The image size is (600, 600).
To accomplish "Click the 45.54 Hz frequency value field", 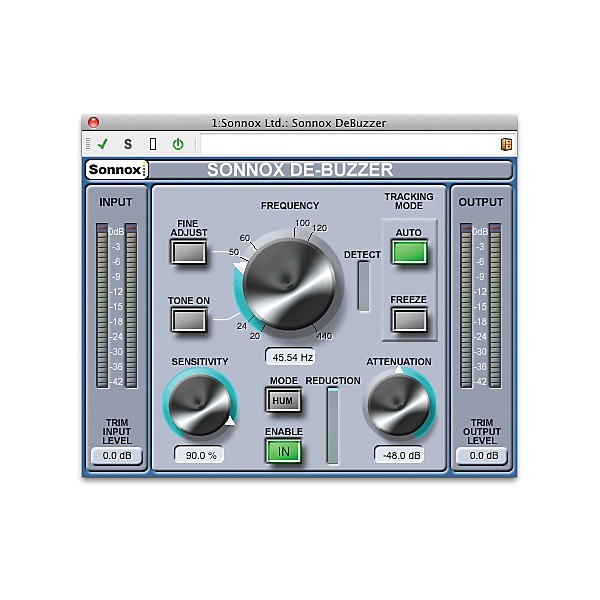I will point(290,357).
